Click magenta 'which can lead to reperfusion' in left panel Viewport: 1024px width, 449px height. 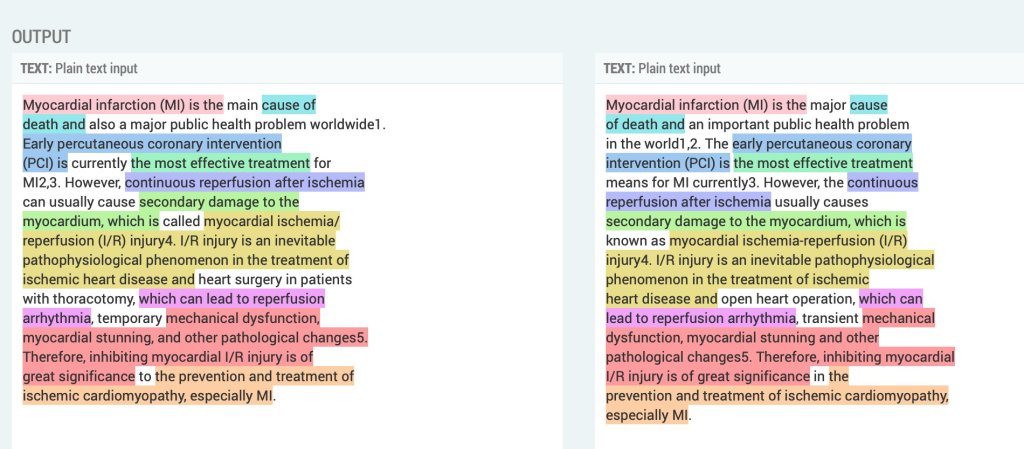(x=231, y=299)
